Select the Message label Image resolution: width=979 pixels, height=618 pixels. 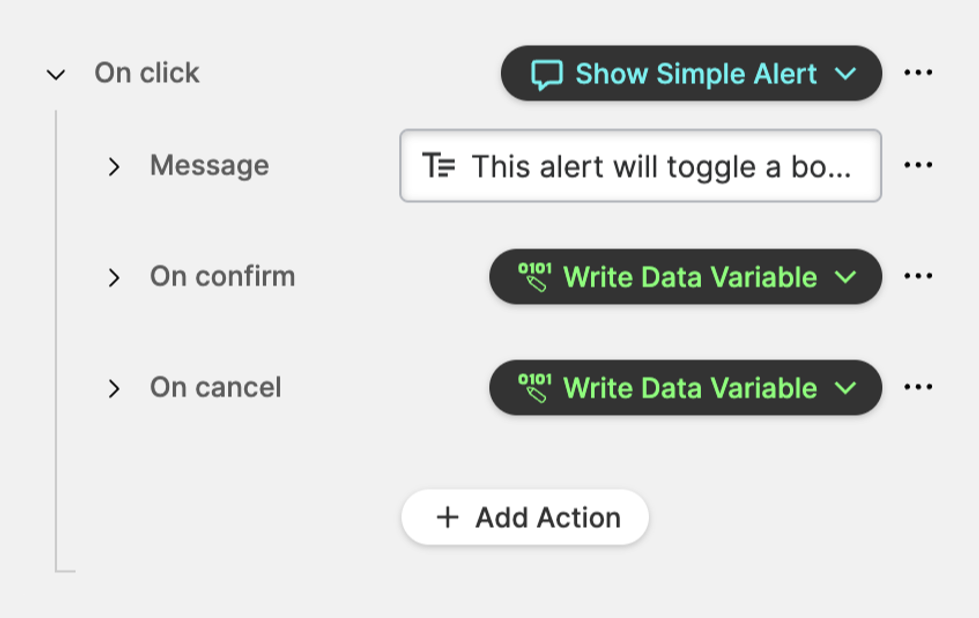(209, 165)
